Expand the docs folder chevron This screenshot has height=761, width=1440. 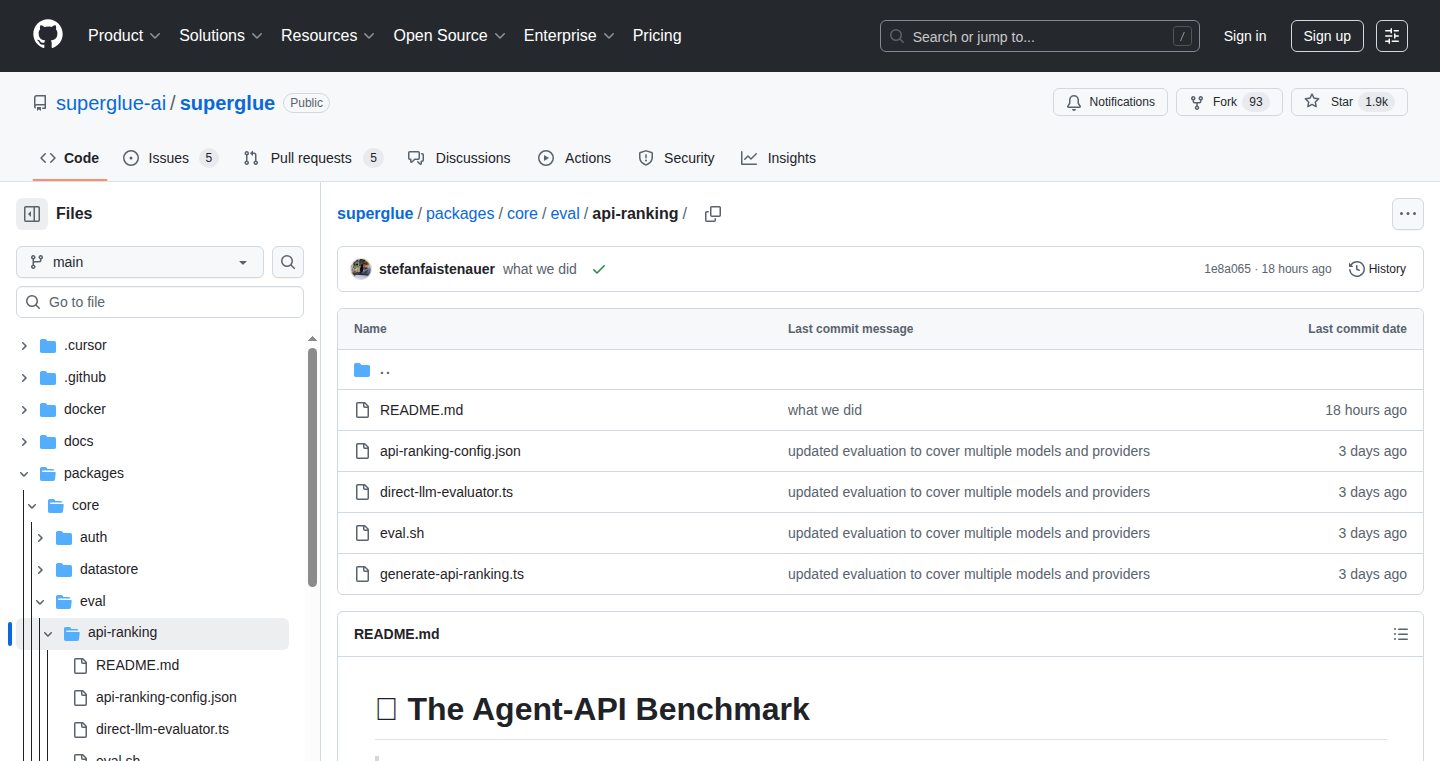point(24,441)
